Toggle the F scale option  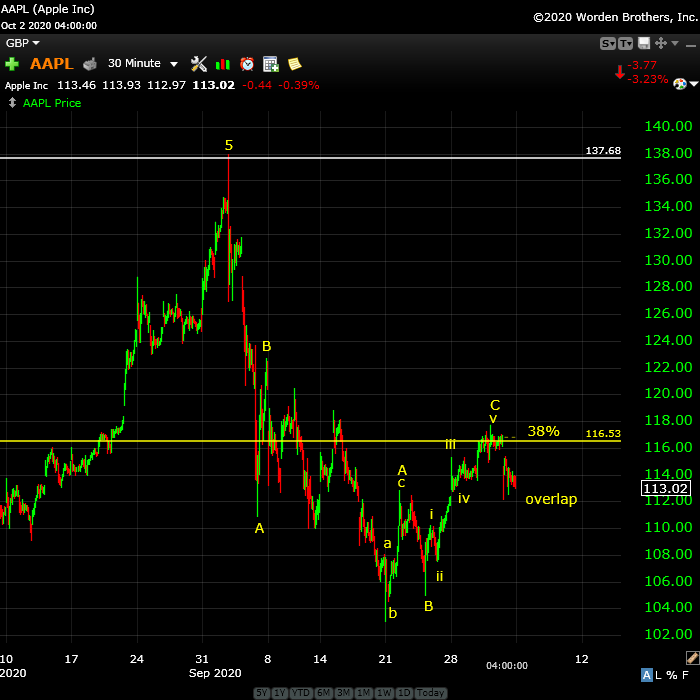(x=685, y=675)
